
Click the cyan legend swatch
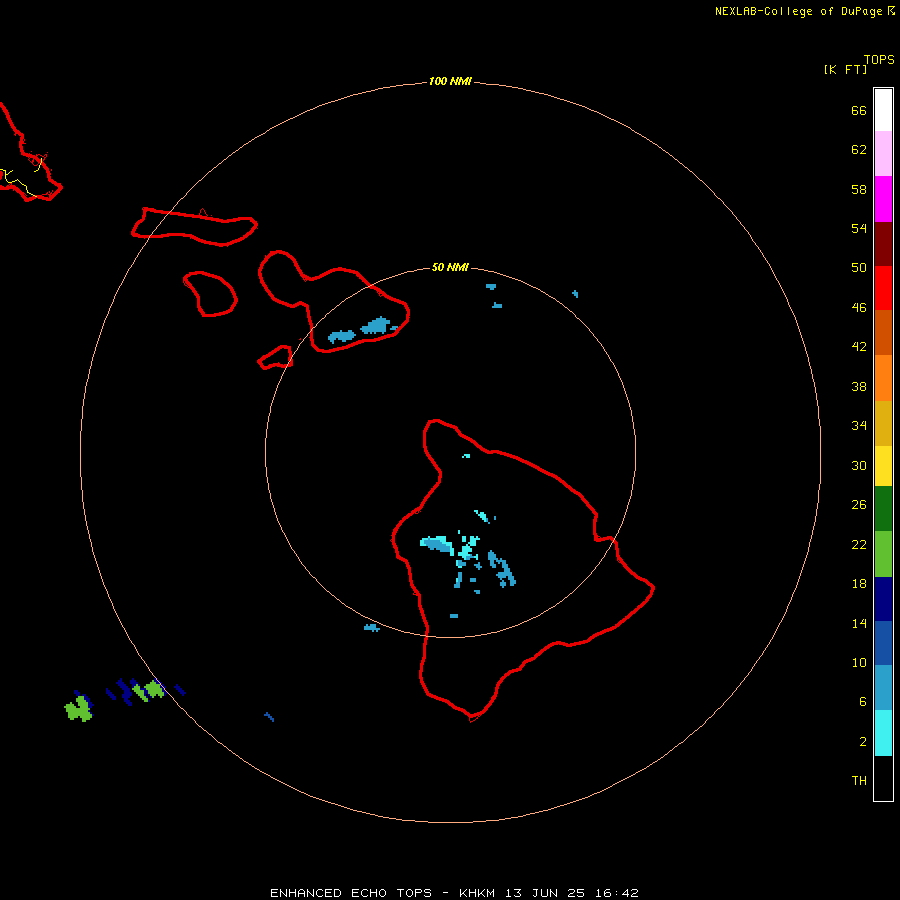(883, 733)
